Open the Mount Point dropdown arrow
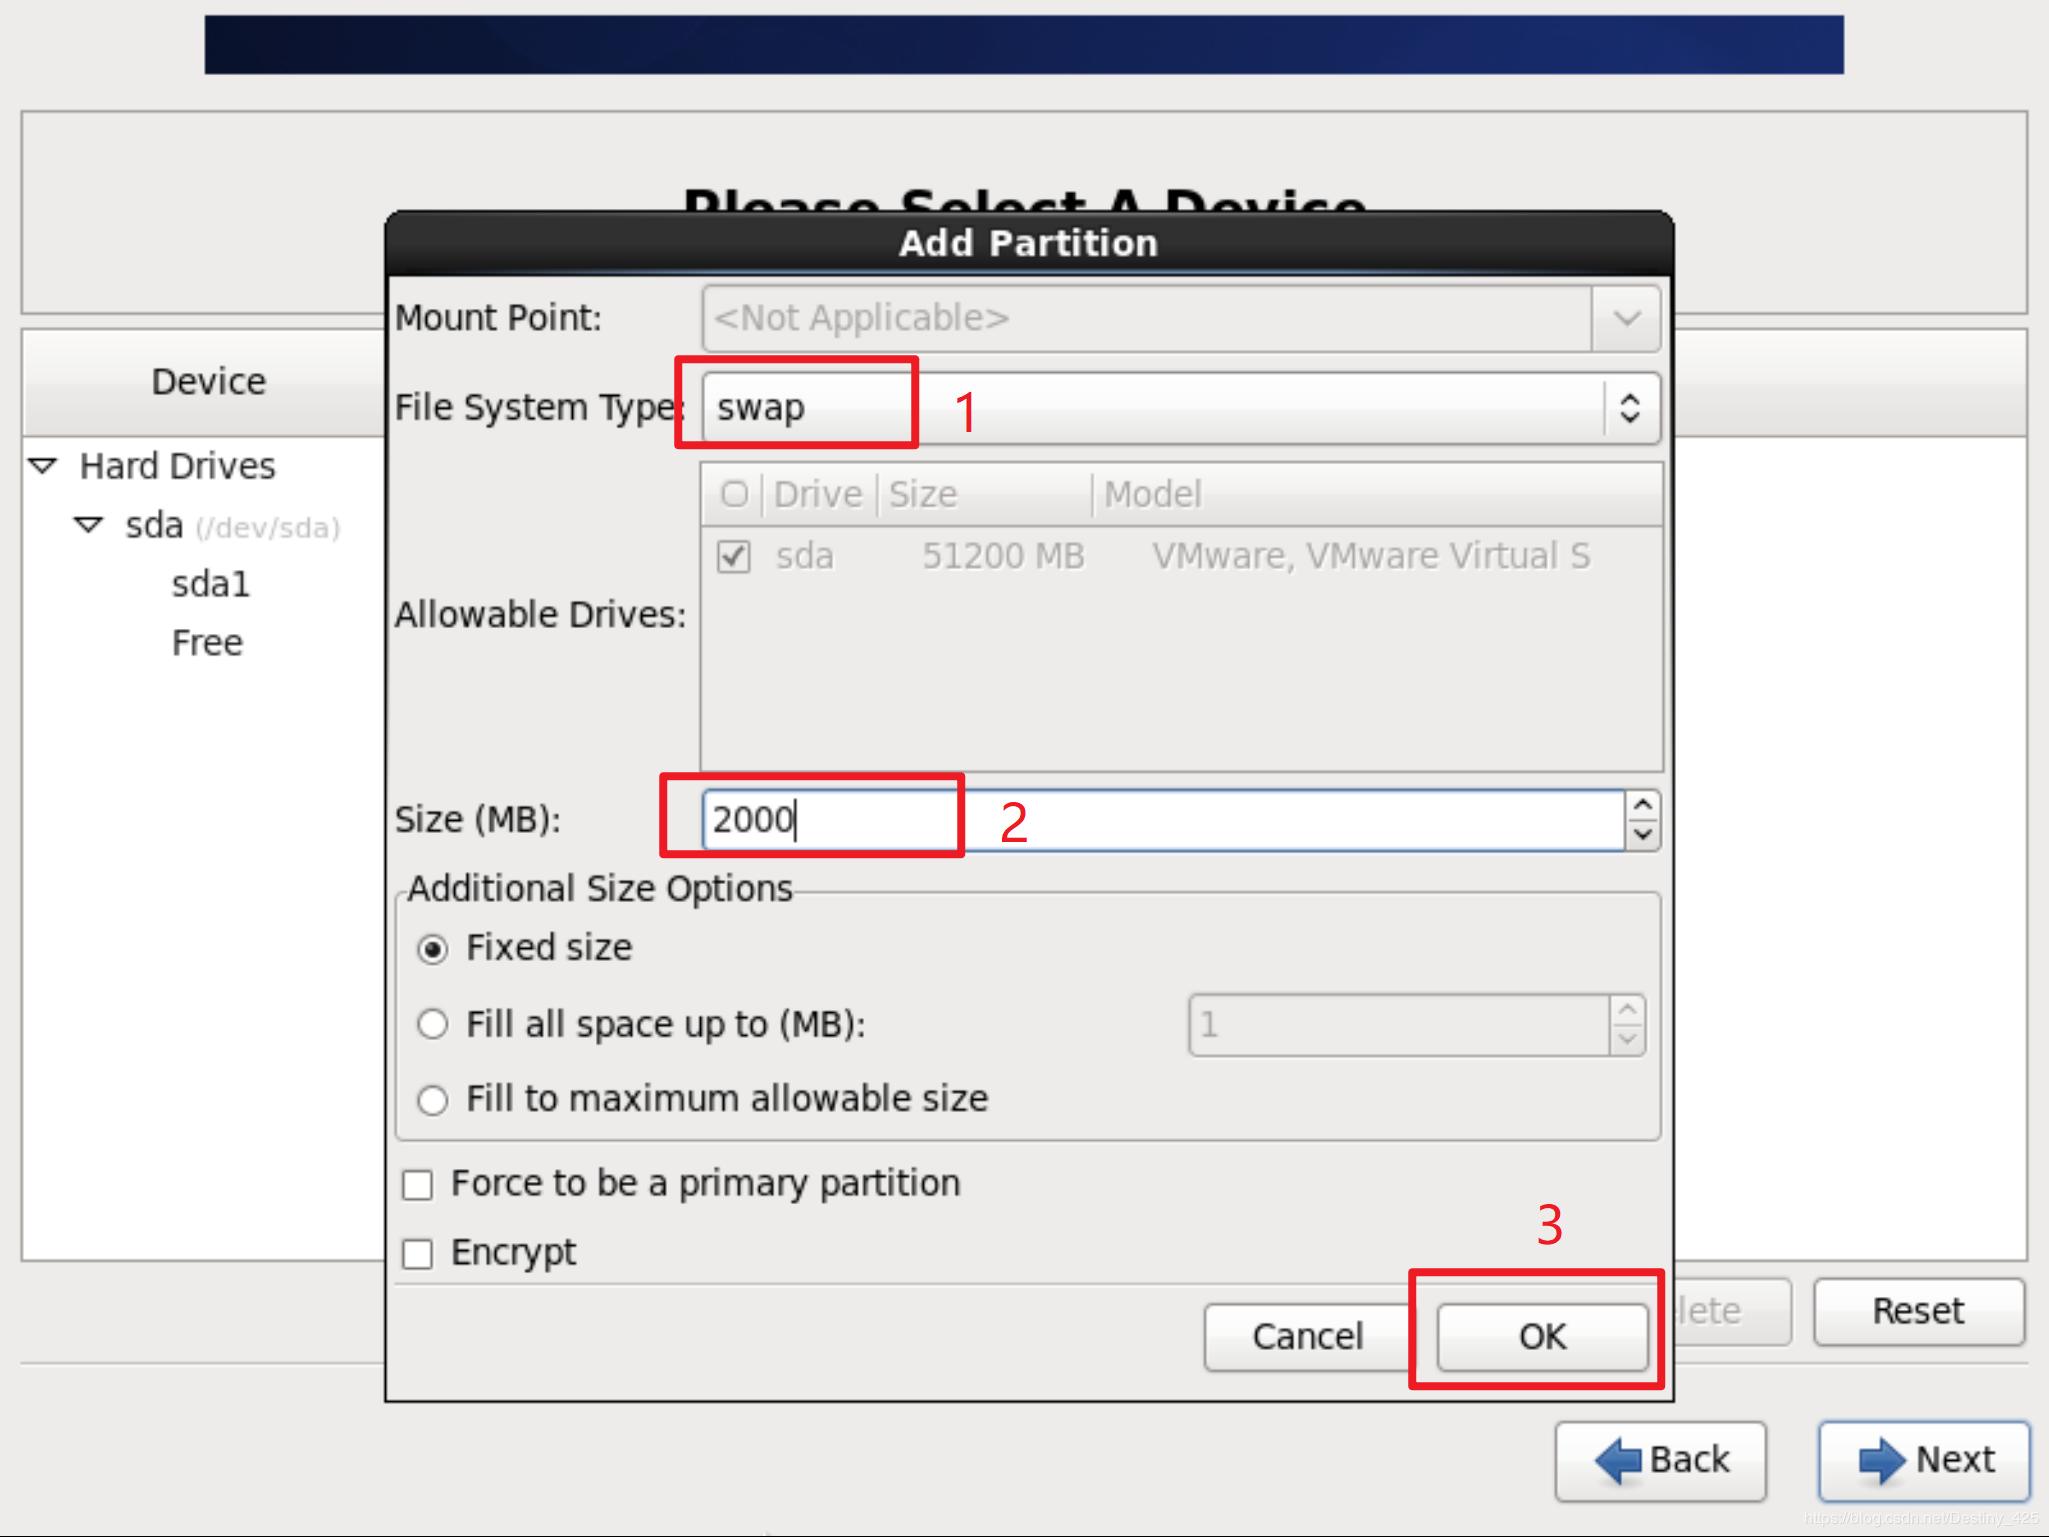Viewport: 2049px width, 1537px height. click(x=1626, y=319)
